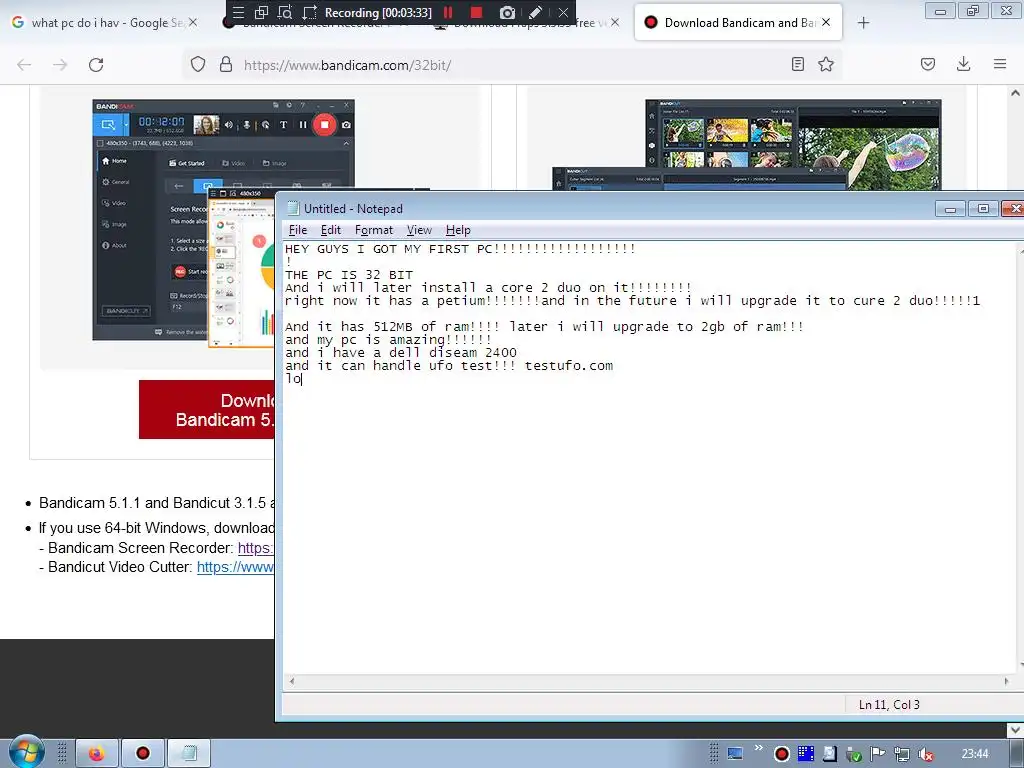Open the Firefox downloads panel
Screen dimensions: 1024x768
(x=963, y=64)
